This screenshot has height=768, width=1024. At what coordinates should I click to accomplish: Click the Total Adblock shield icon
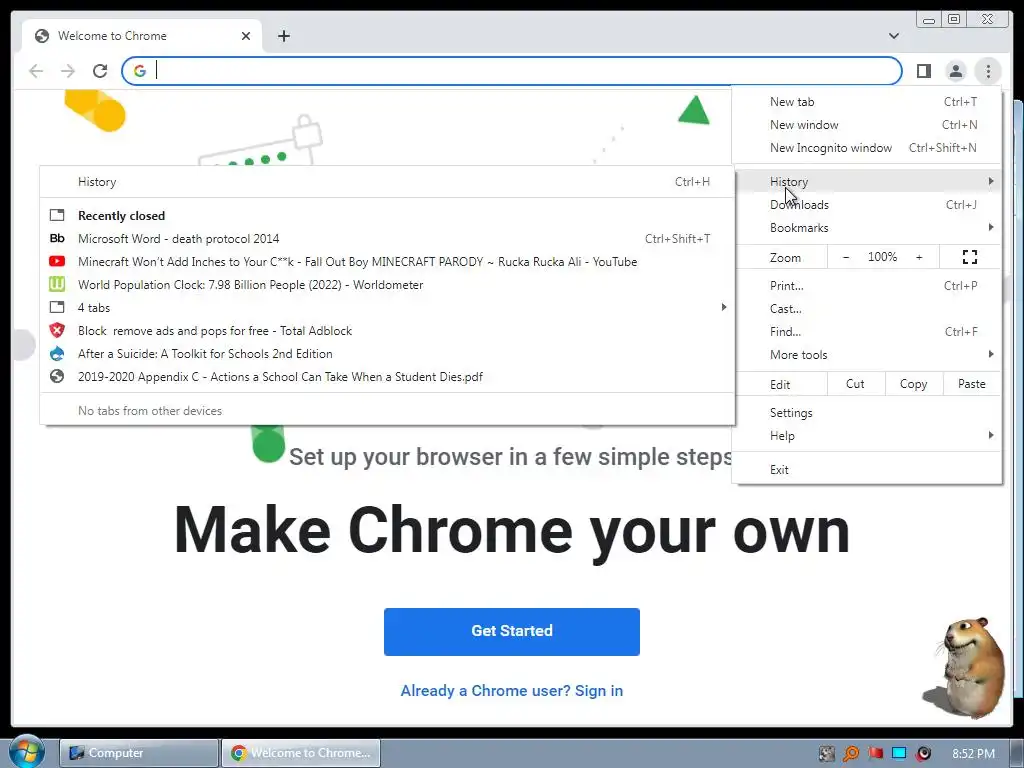click(x=57, y=330)
